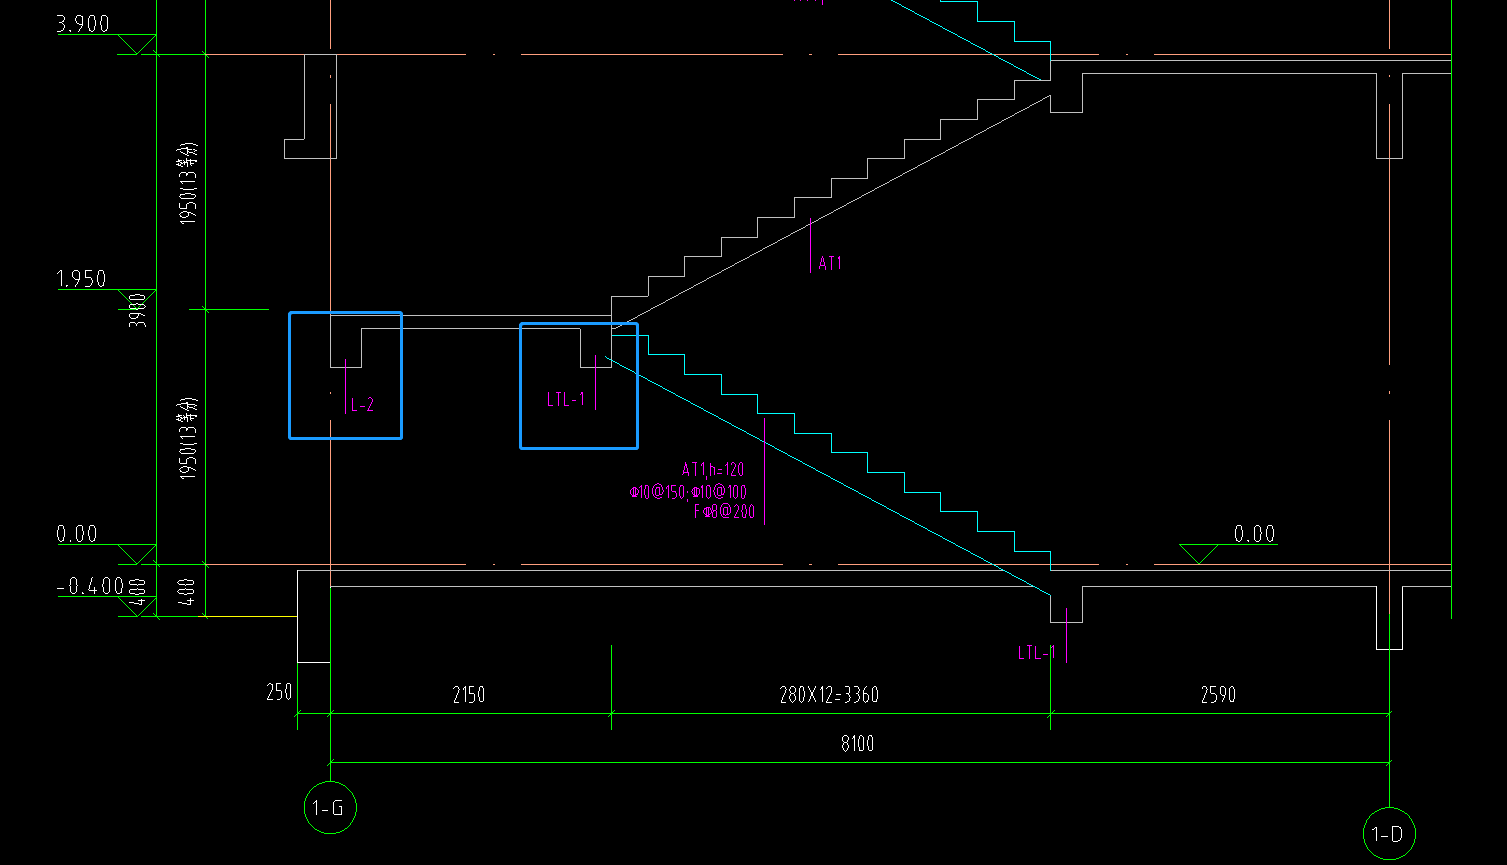
Task: Select the 280X12=3360 dimension text
Action: [x=829, y=694]
